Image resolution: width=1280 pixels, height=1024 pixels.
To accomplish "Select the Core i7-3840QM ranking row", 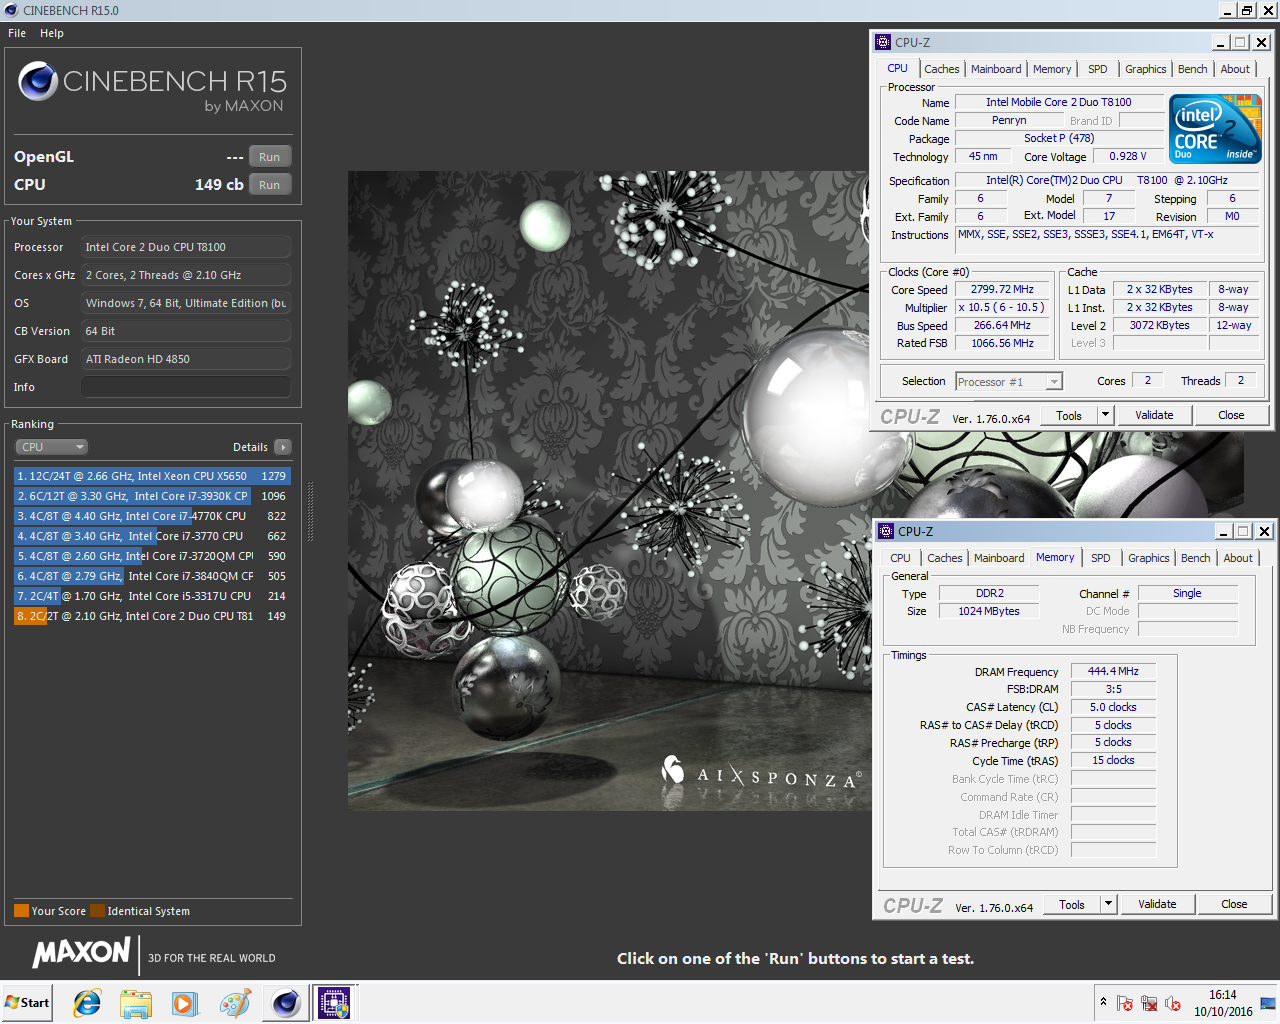I will 152,576.
